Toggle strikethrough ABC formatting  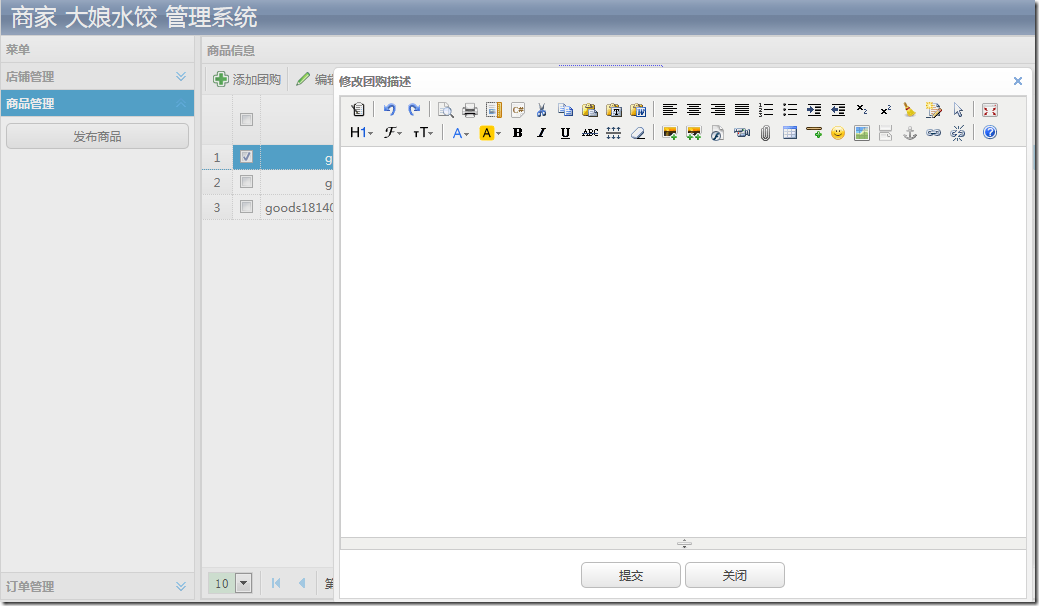590,132
